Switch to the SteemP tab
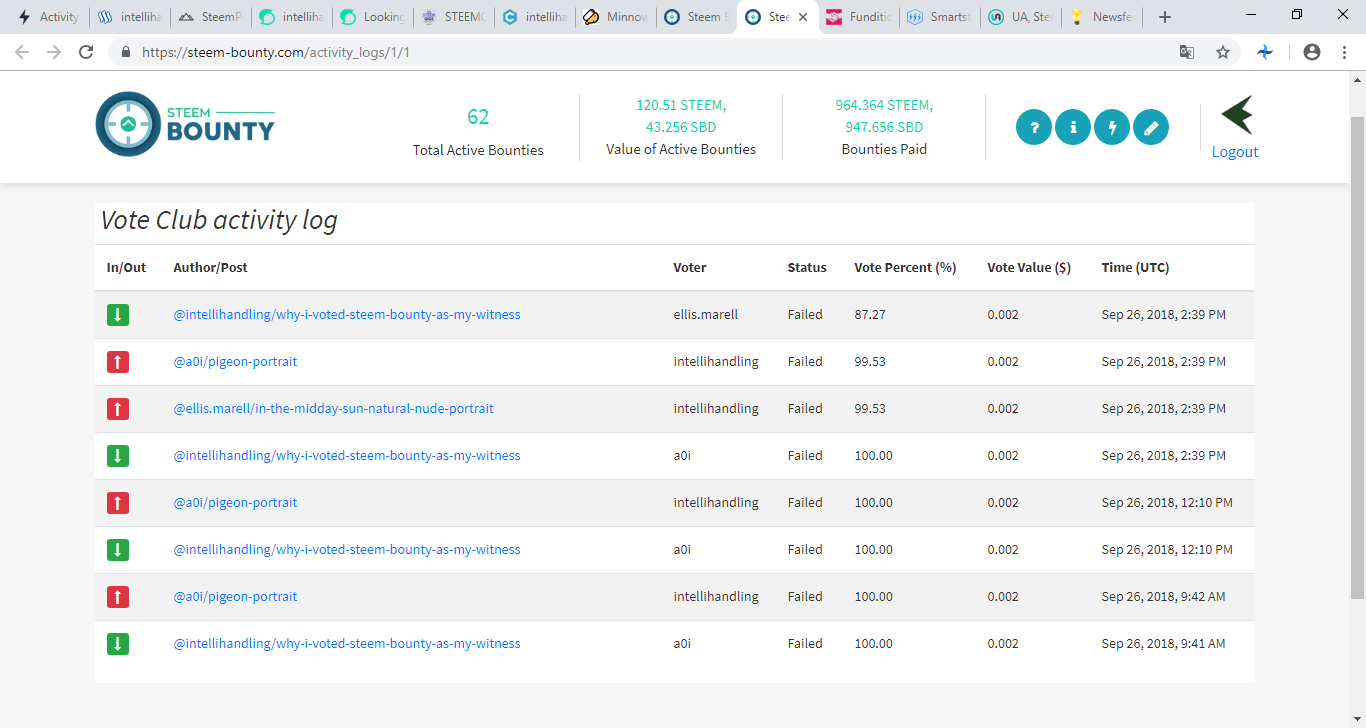Screen dimensions: 1366x728 click(x=210, y=17)
